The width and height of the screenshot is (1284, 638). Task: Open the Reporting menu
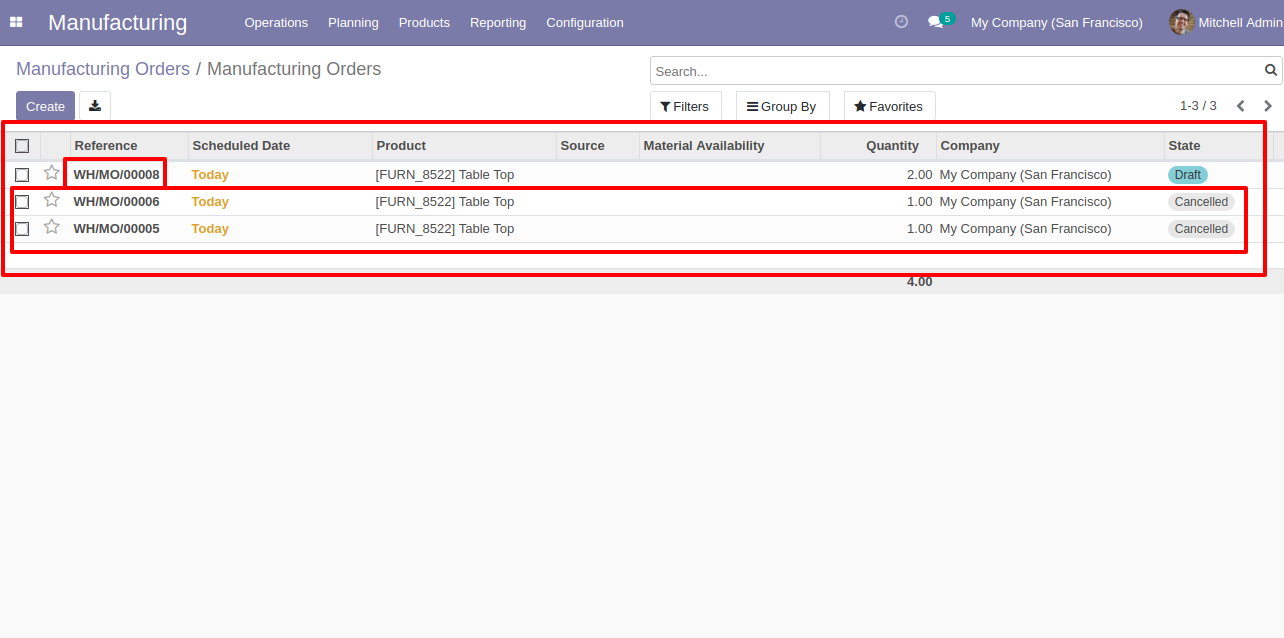point(498,22)
